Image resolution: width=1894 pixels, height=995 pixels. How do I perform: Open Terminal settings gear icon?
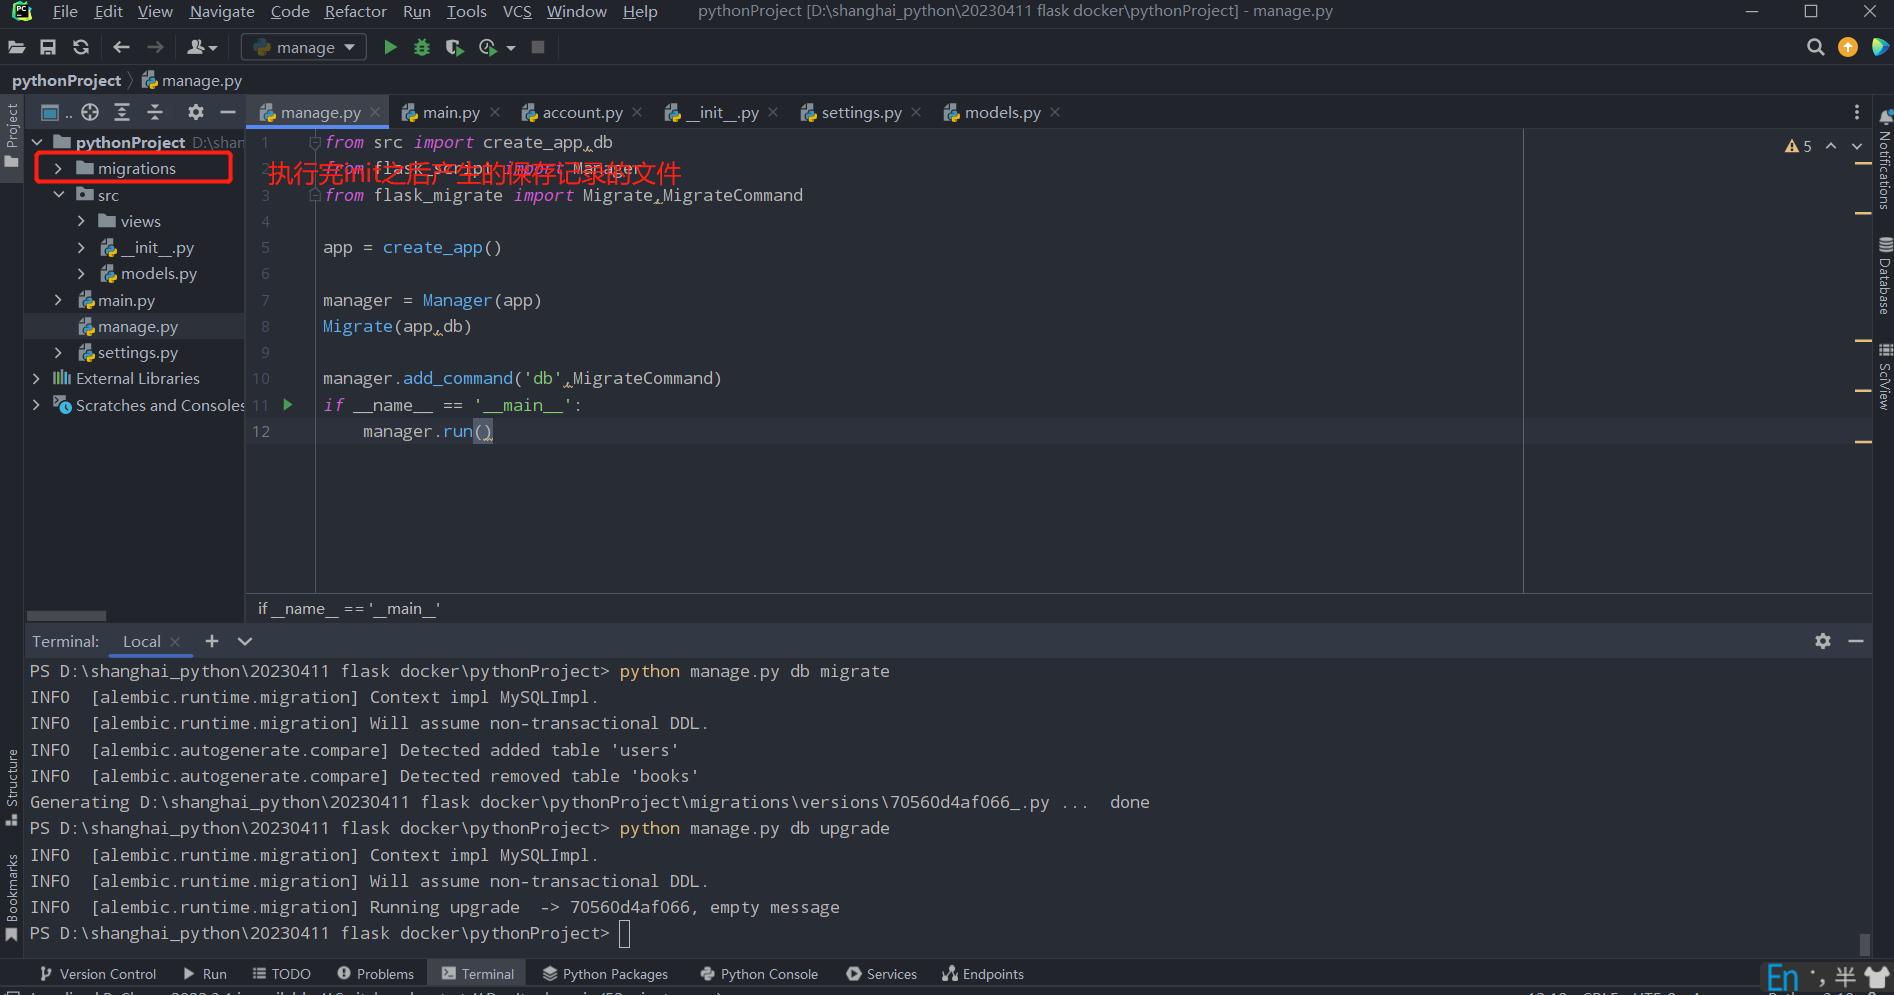tap(1823, 641)
